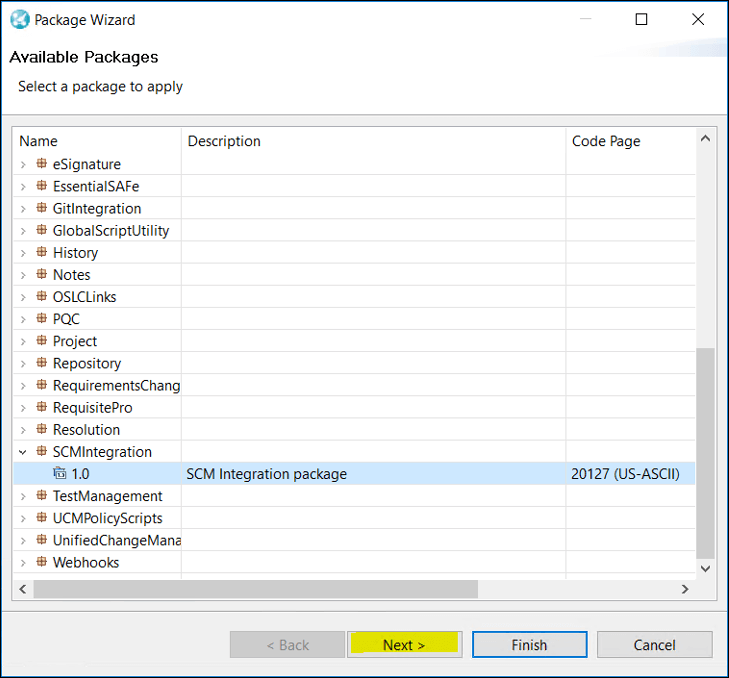
Task: Expand the UCMPolicyScripts tree node
Action: pyautogui.click(x=23, y=519)
